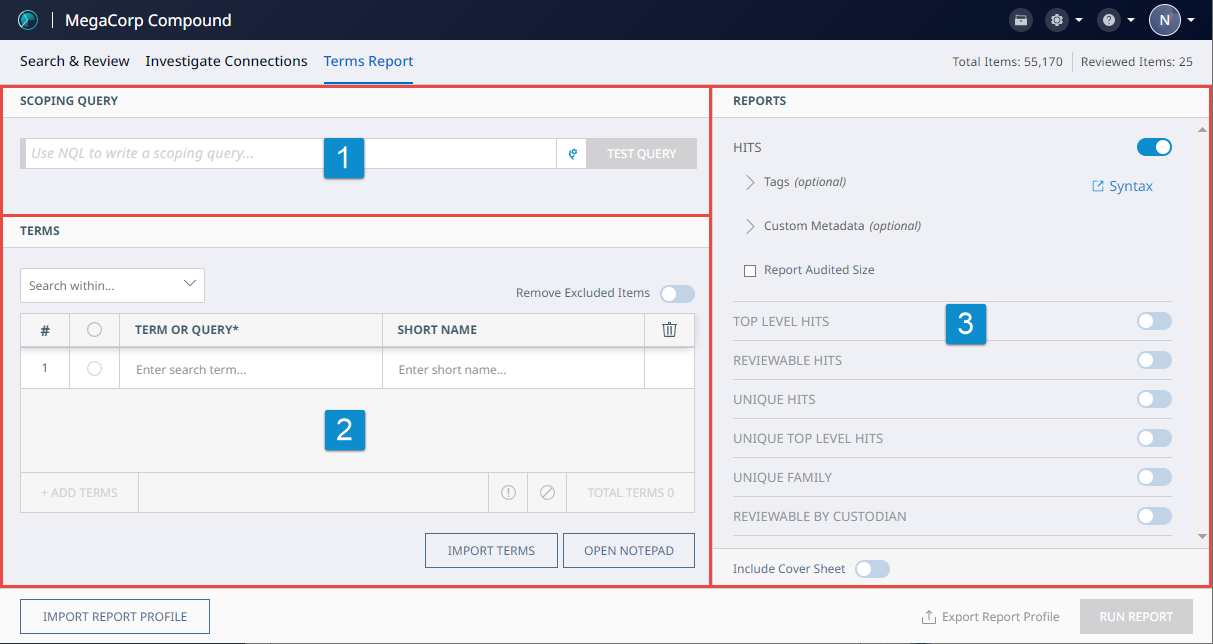This screenshot has width=1213, height=644.
Task: Click the Import Terms button
Action: [x=491, y=550]
